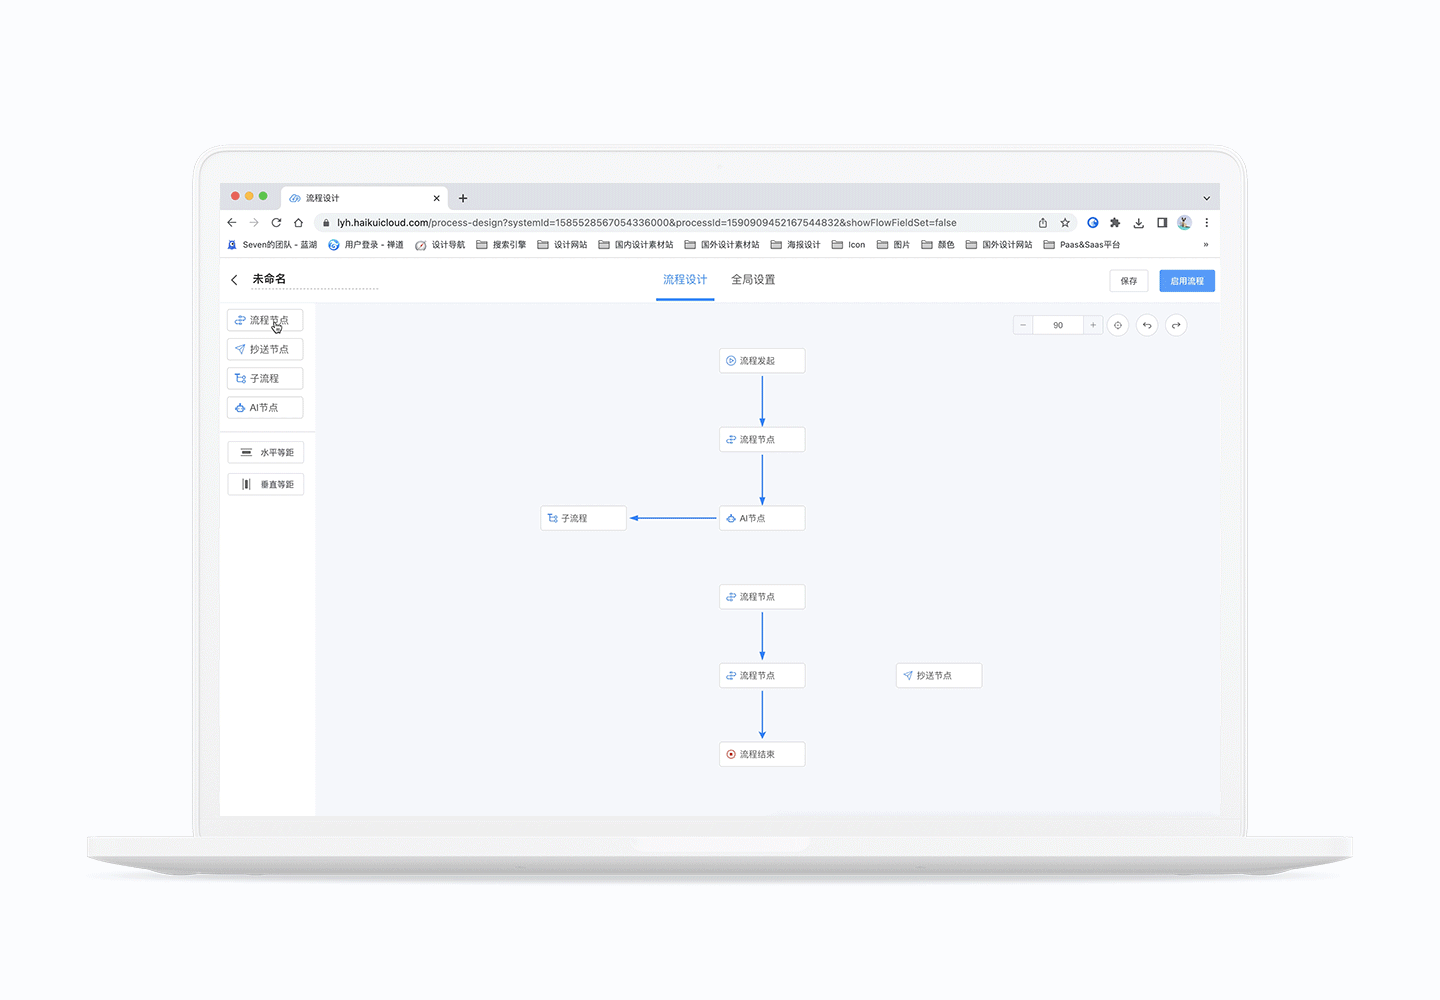
Task: Select the AI节点 node on the canvas
Action: tap(762, 518)
